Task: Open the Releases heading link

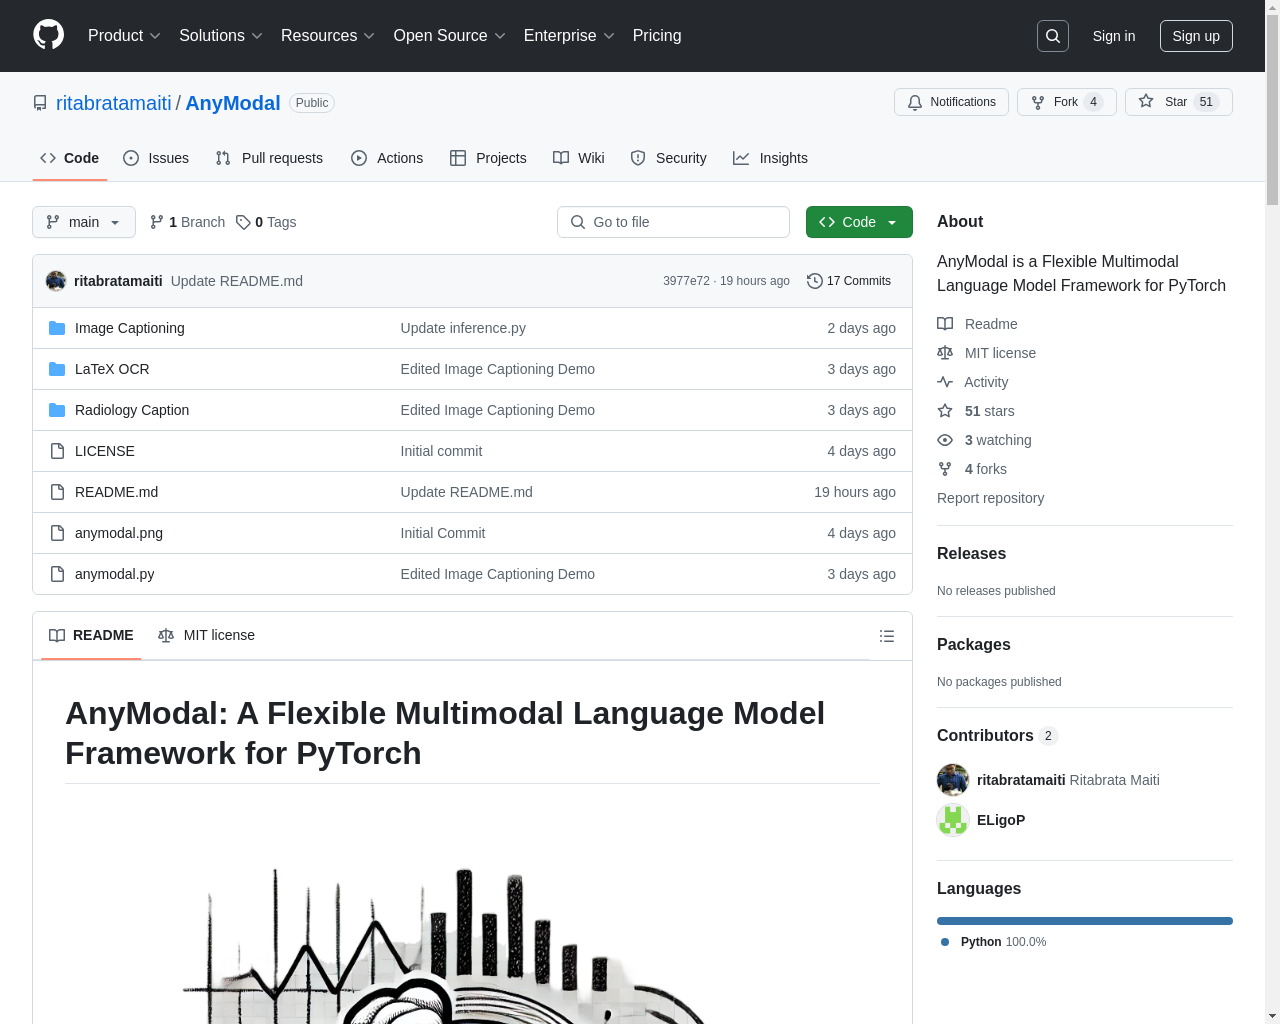Action: pos(971,553)
